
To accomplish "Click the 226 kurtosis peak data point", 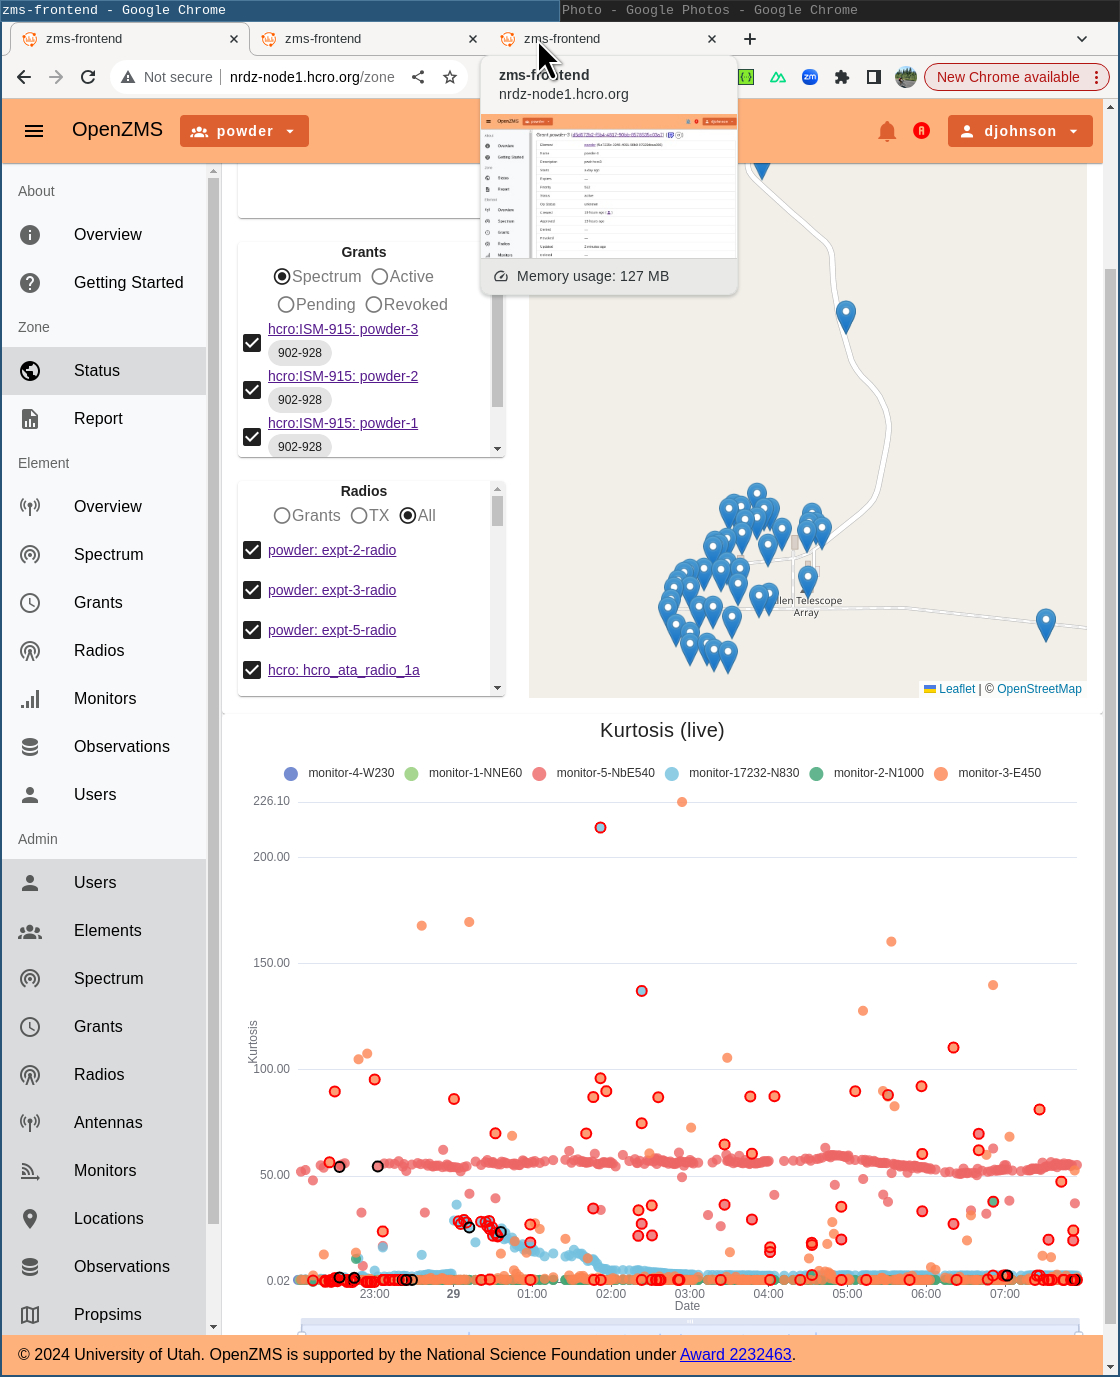I will tap(682, 802).
